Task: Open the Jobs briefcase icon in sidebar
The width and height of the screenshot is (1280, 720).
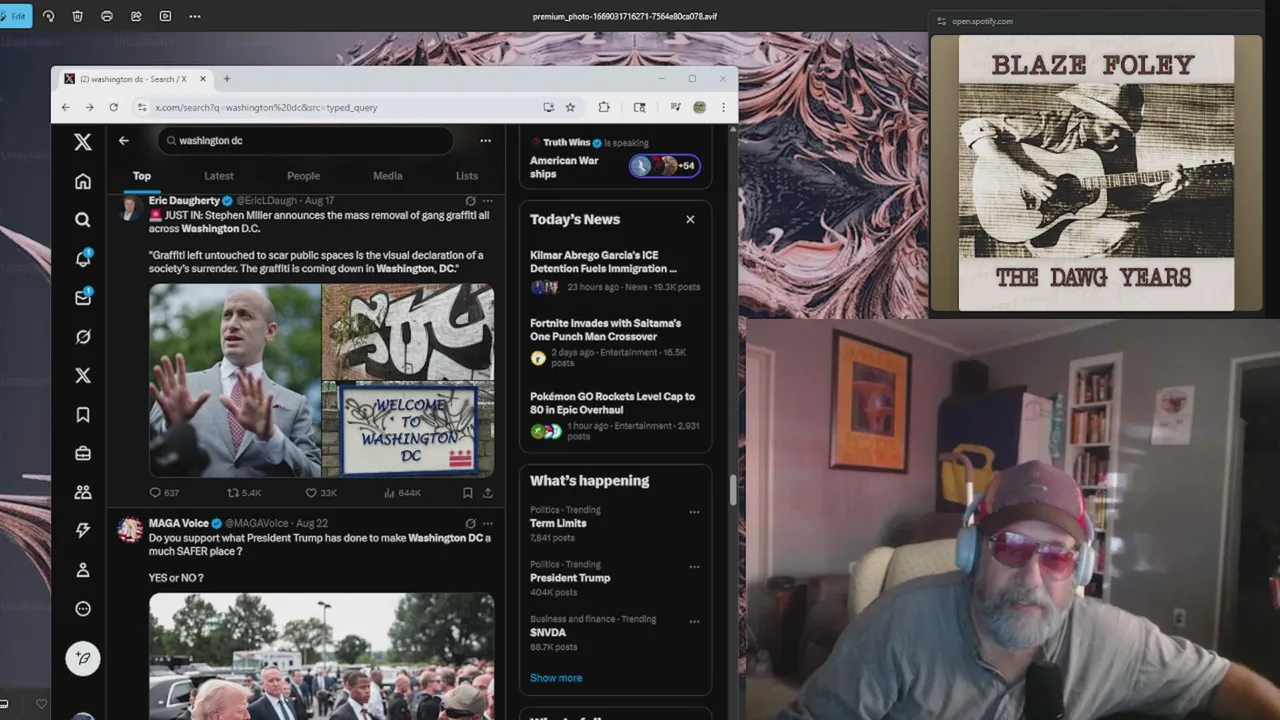Action: (83, 453)
